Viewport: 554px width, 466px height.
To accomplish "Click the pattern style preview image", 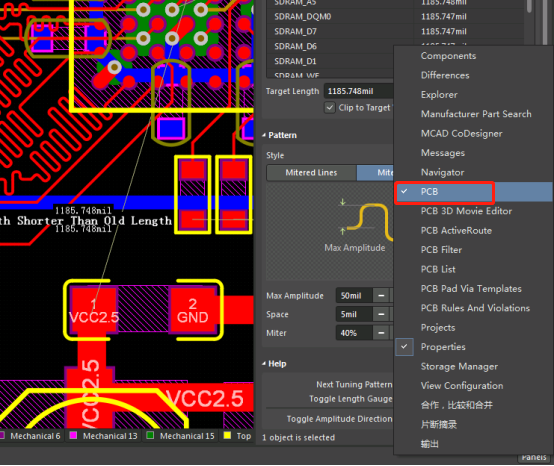I will [330, 232].
